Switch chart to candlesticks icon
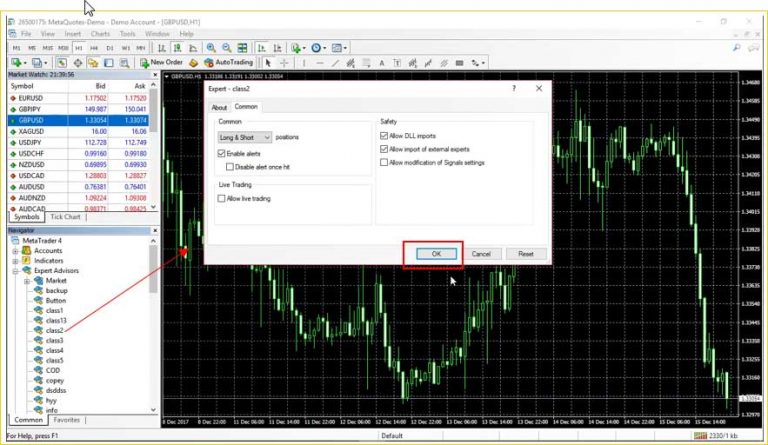 point(177,48)
